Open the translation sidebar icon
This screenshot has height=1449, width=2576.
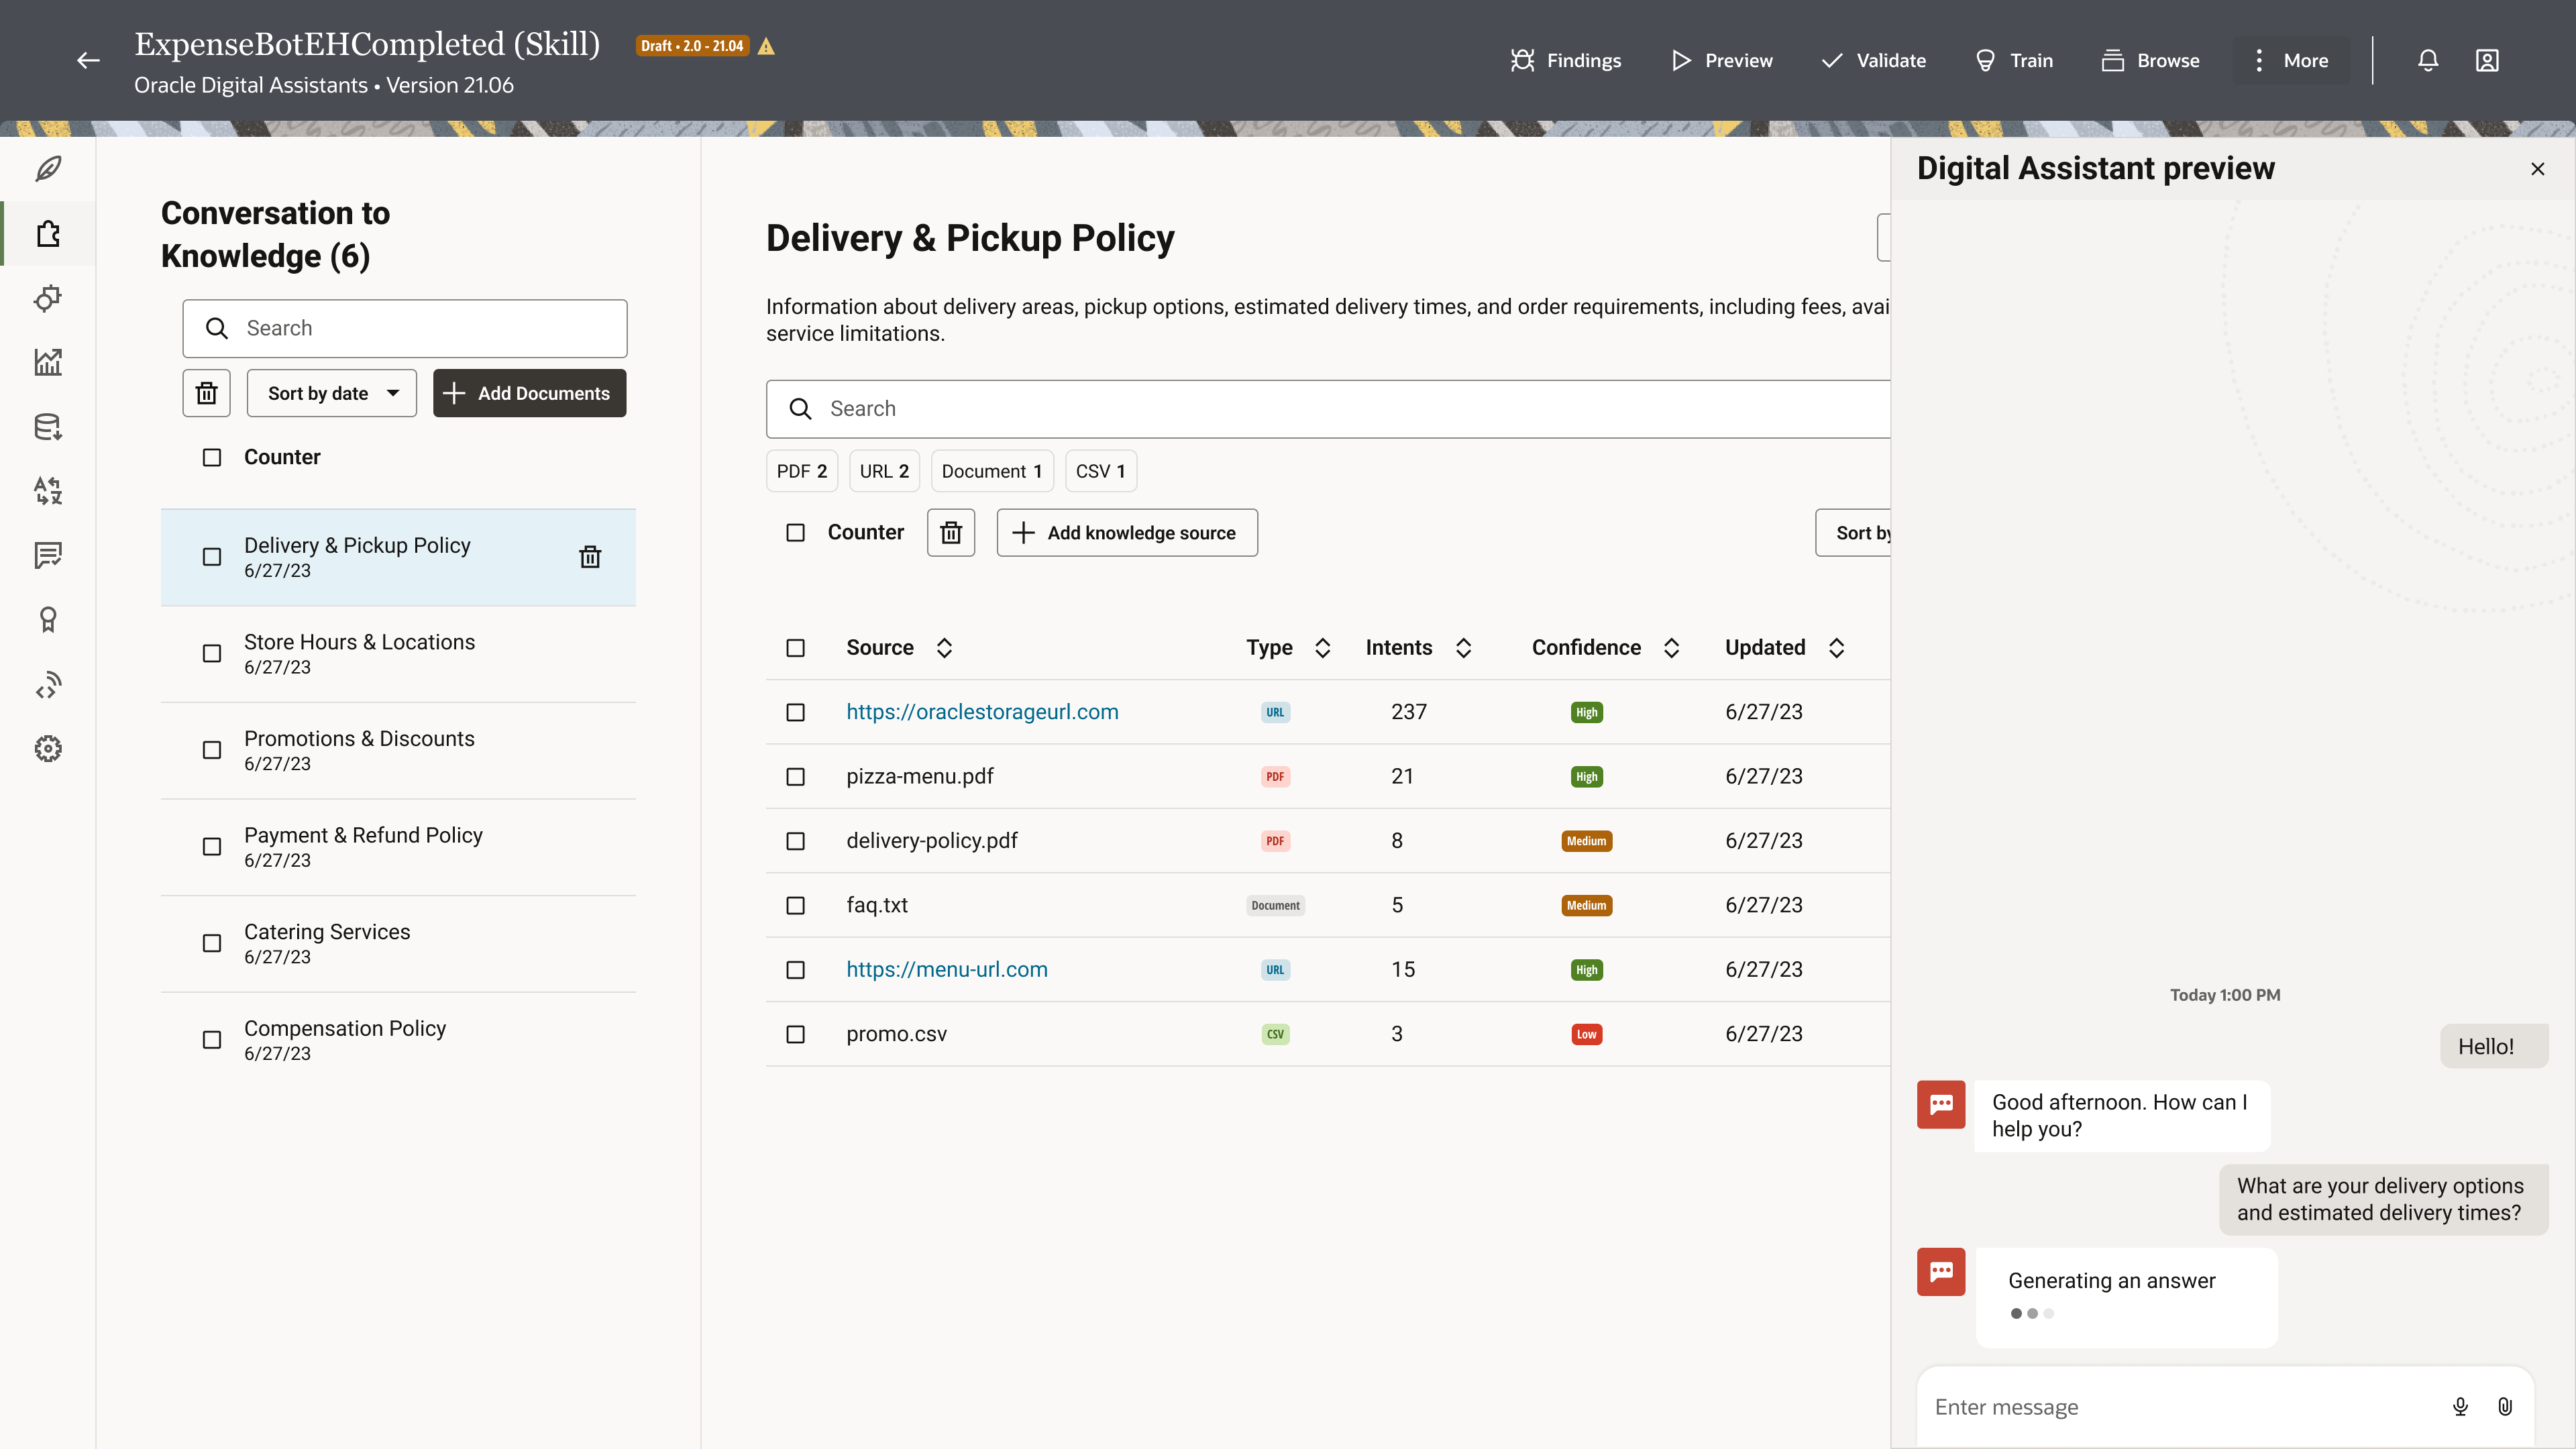48,491
